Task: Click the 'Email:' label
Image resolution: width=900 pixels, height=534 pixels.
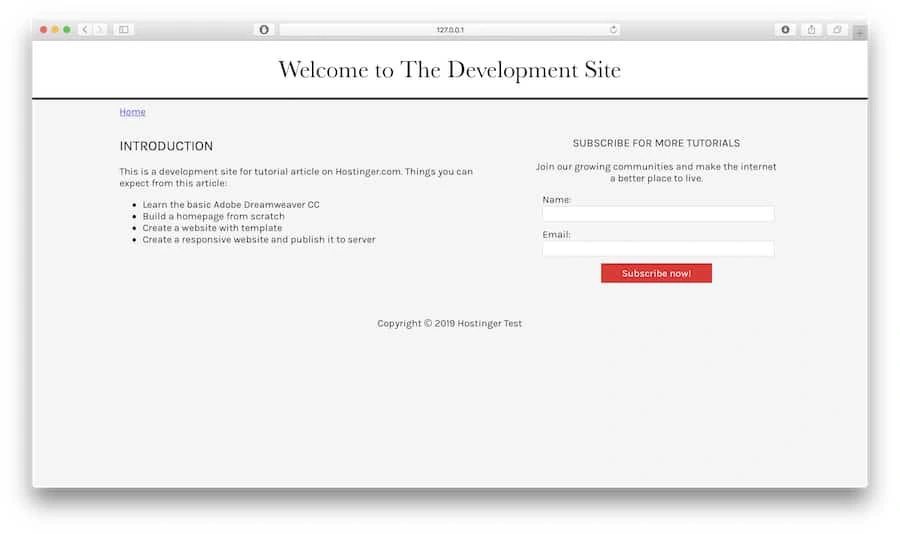Action: pyautogui.click(x=556, y=234)
